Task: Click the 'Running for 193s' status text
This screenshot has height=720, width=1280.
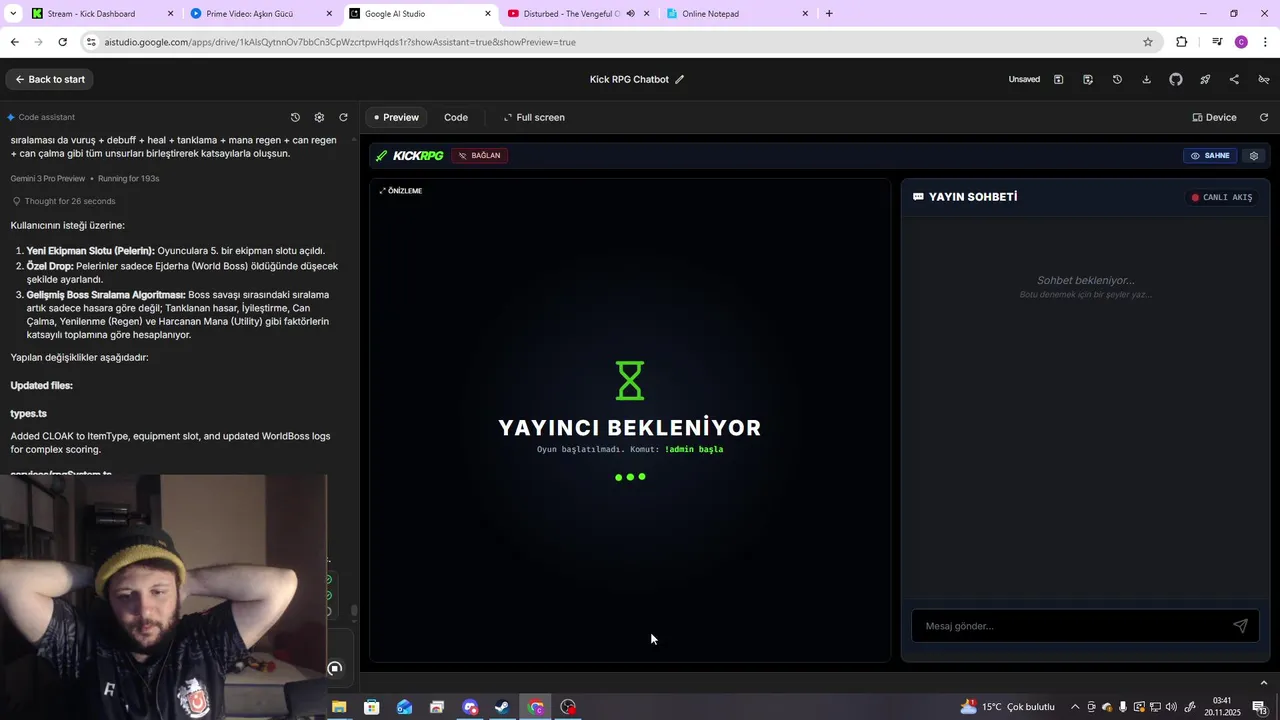Action: (129, 178)
